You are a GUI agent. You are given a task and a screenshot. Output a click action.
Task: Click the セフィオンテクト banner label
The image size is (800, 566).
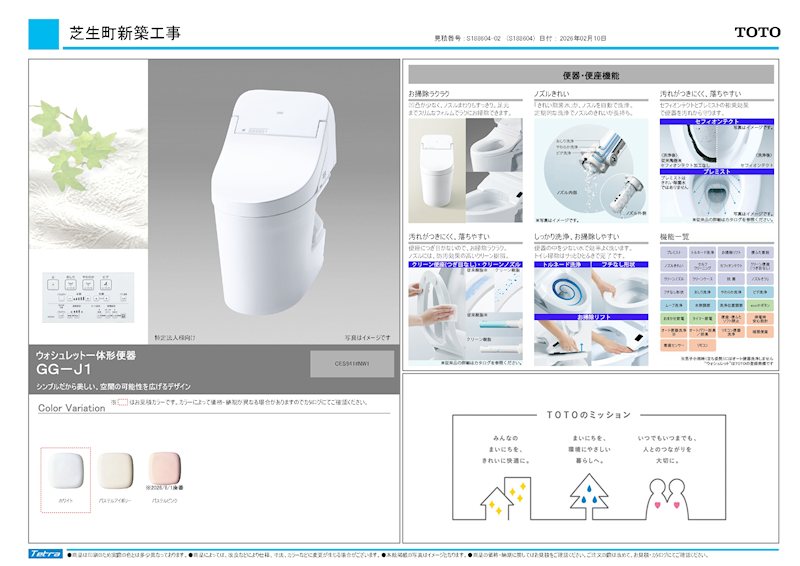(x=716, y=120)
